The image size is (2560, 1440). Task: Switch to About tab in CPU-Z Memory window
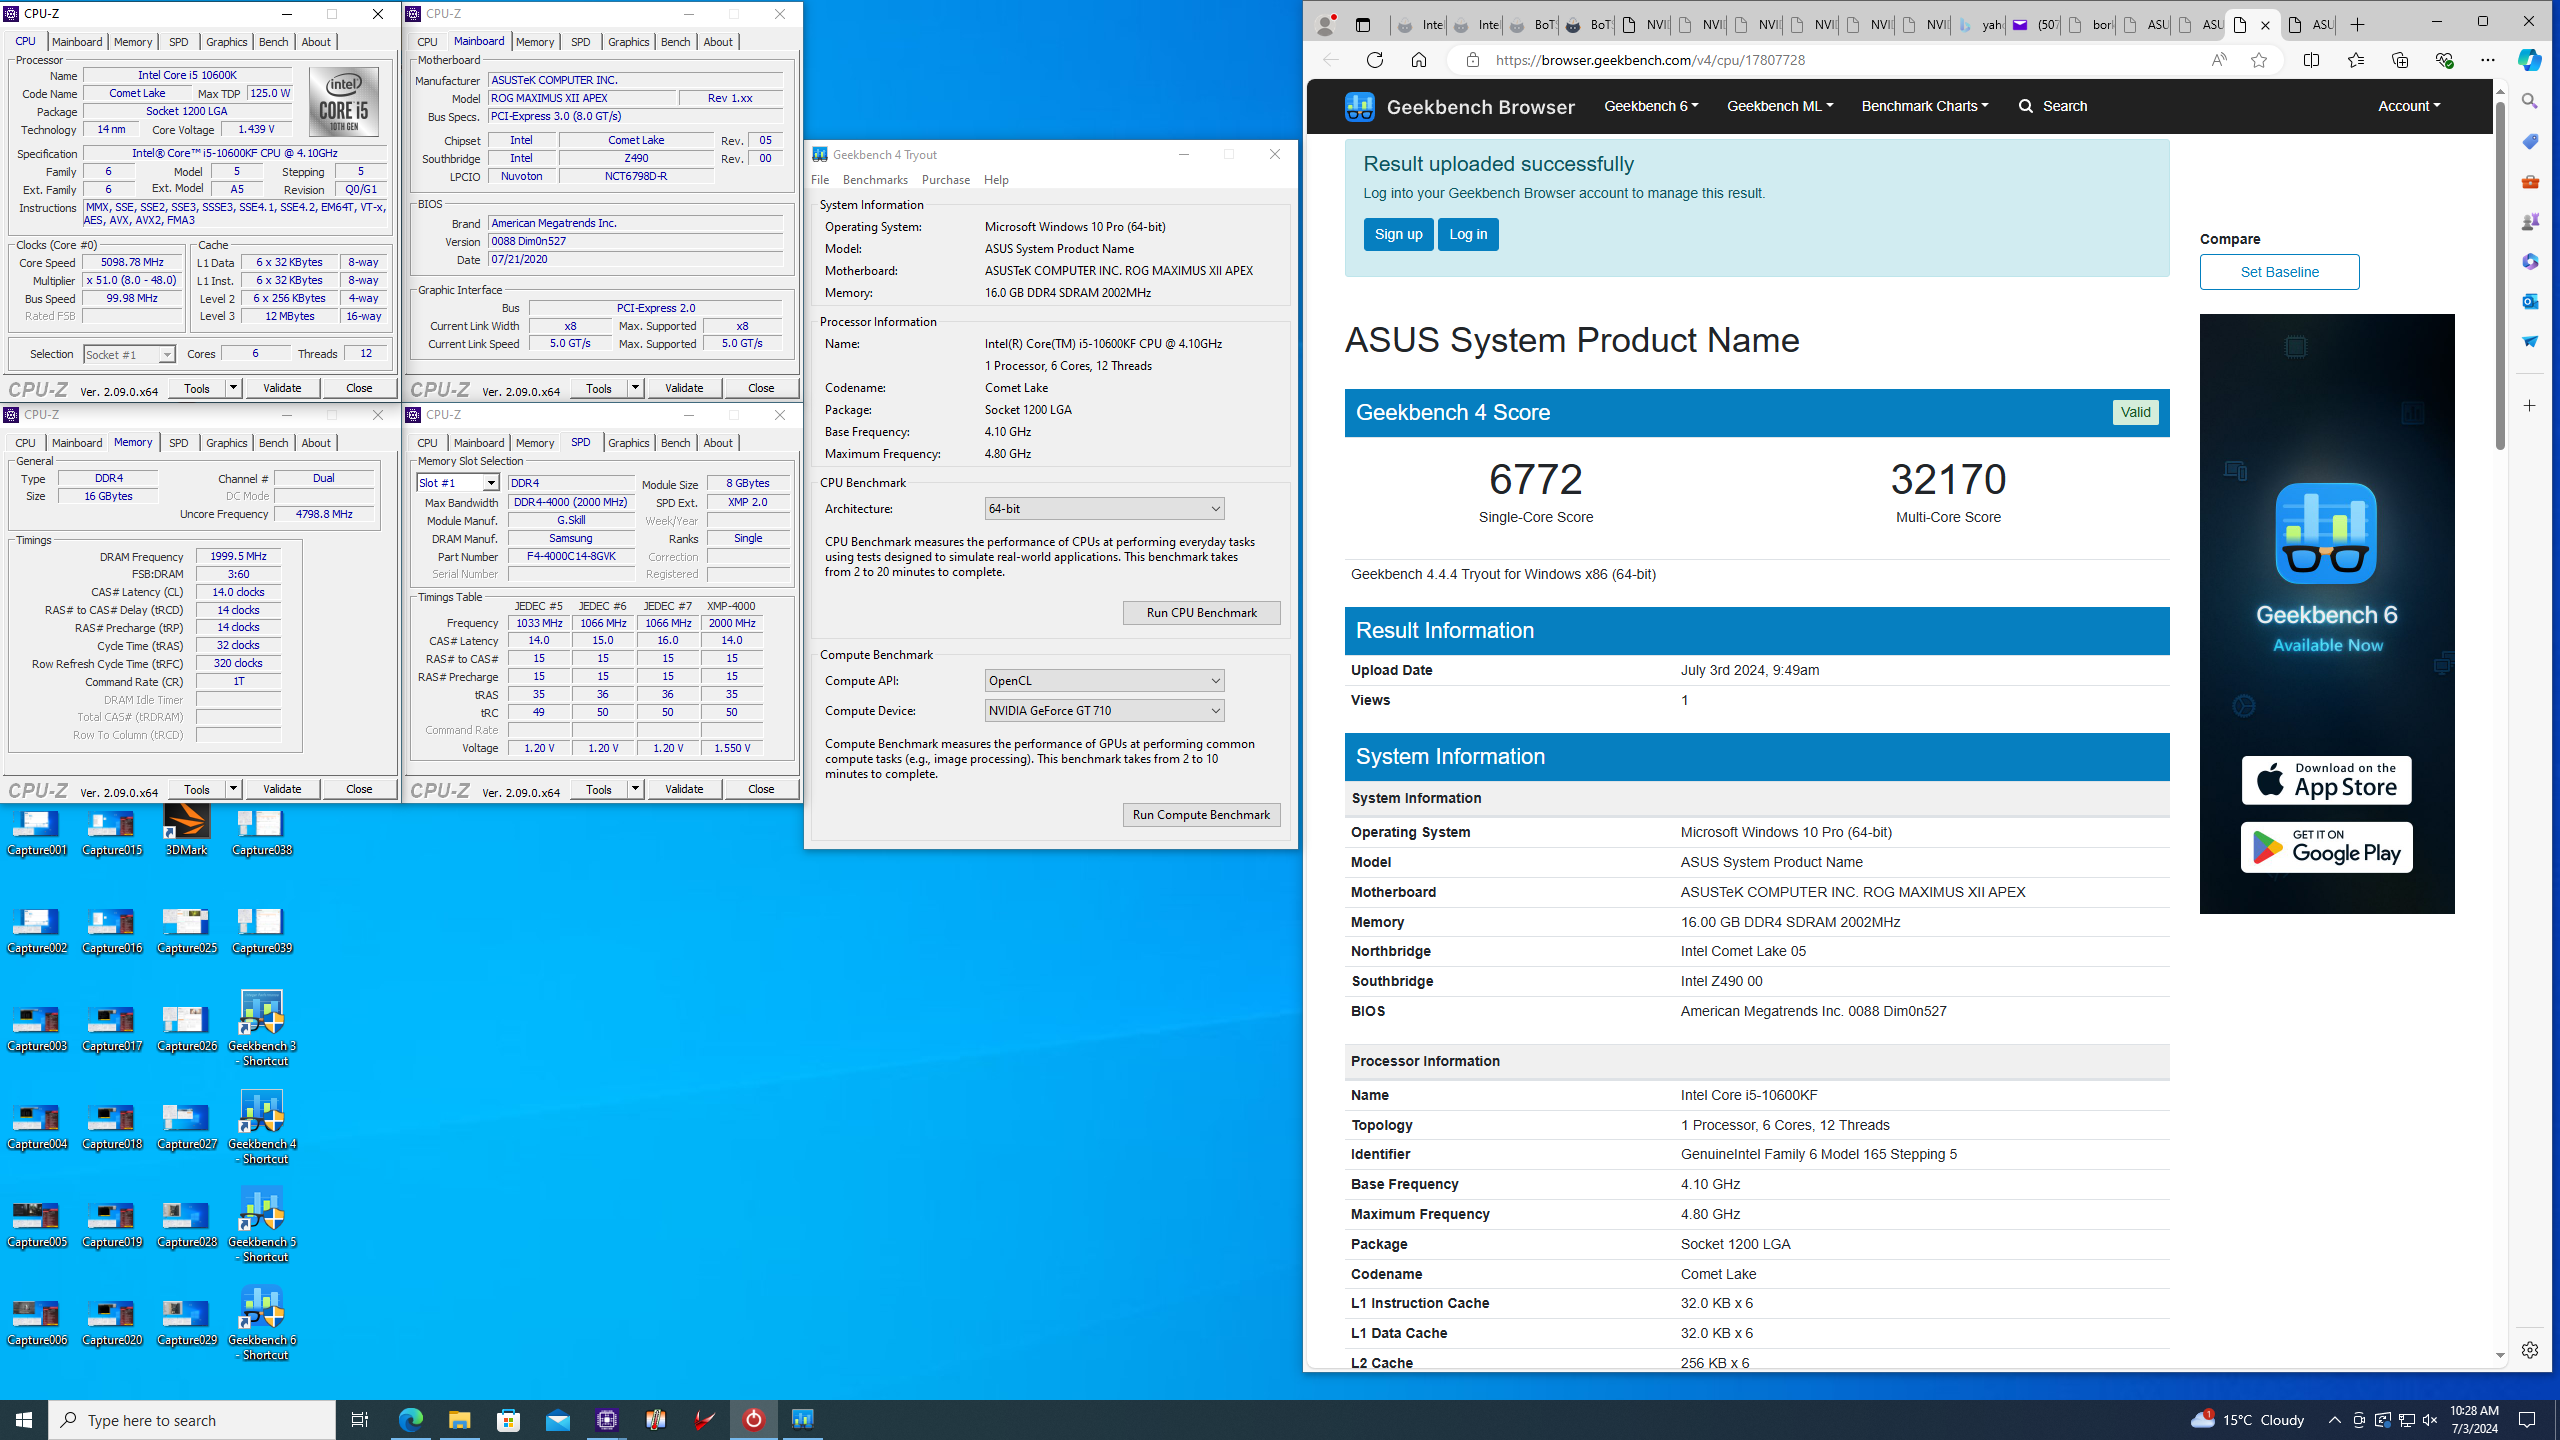click(x=316, y=443)
